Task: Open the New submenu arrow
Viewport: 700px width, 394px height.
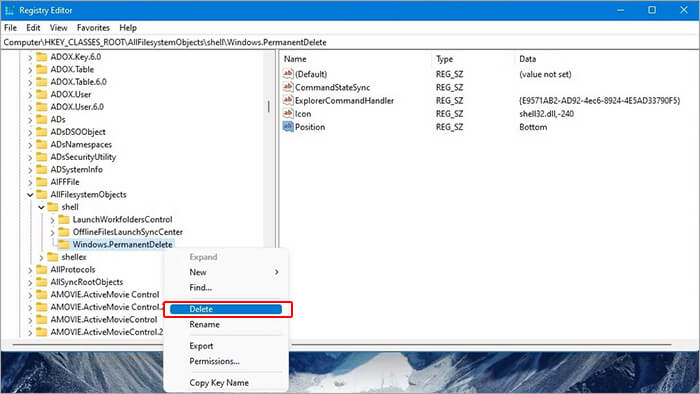Action: pyautogui.click(x=277, y=272)
